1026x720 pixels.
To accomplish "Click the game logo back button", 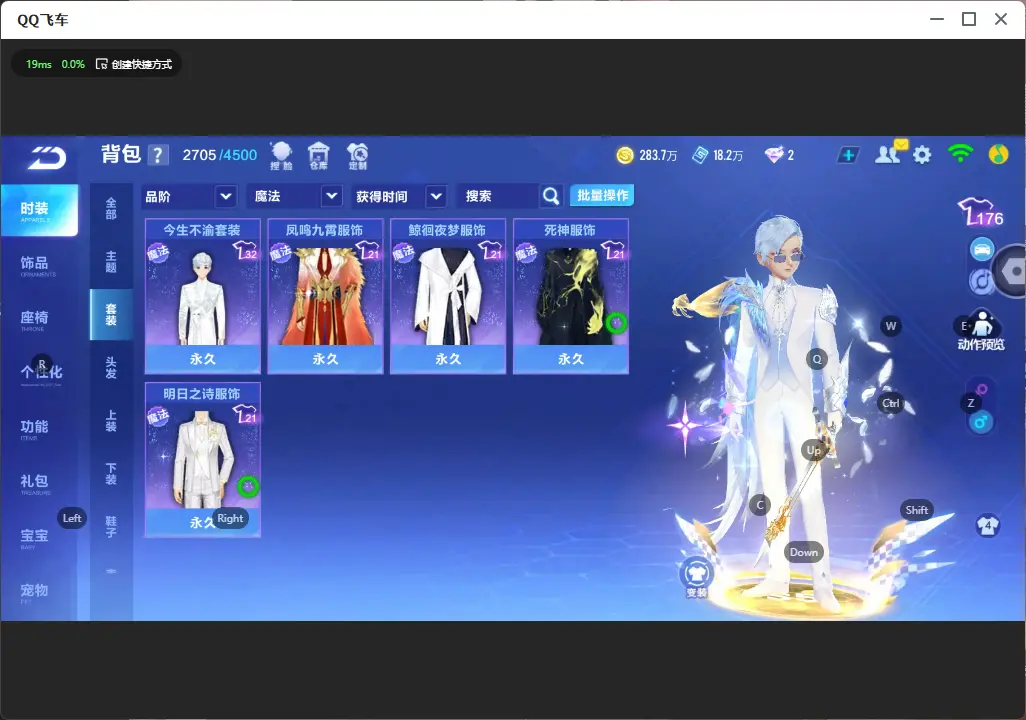I will [x=47, y=157].
